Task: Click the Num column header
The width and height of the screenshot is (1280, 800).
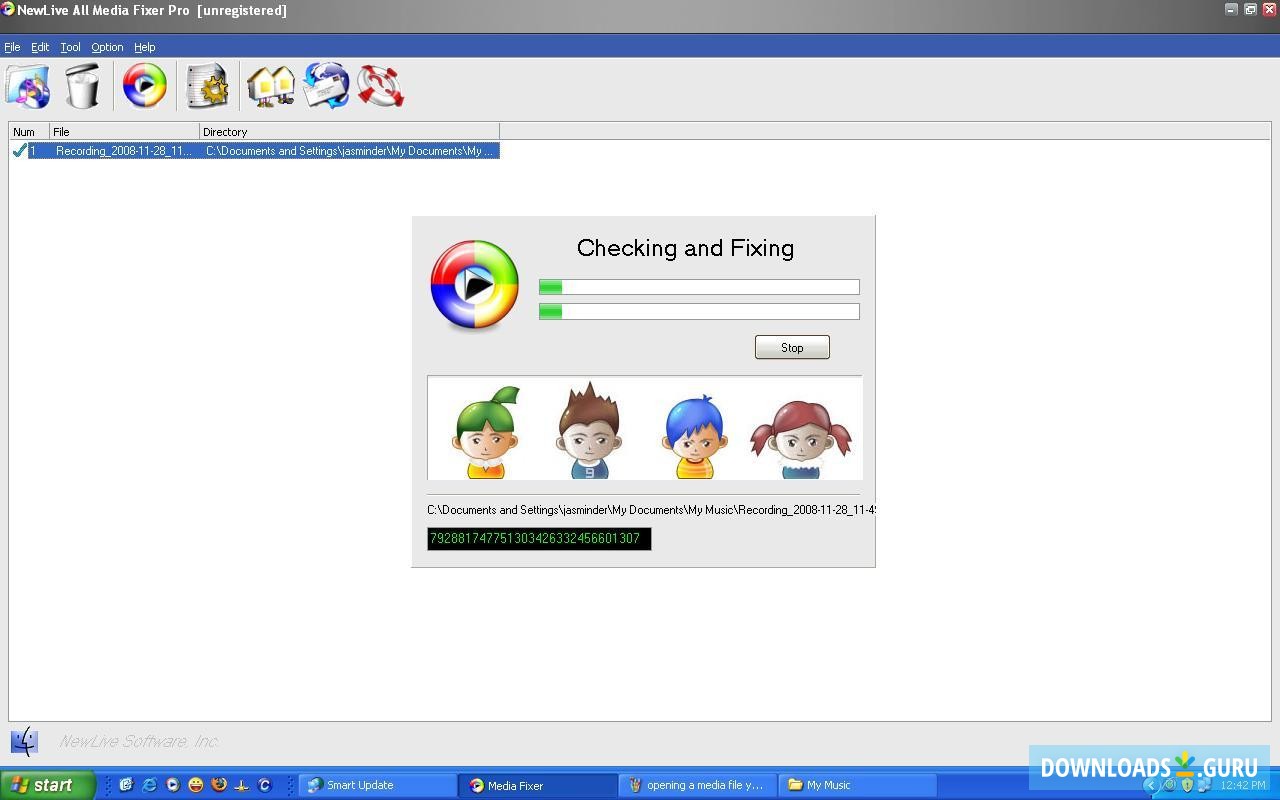Action: [29, 131]
